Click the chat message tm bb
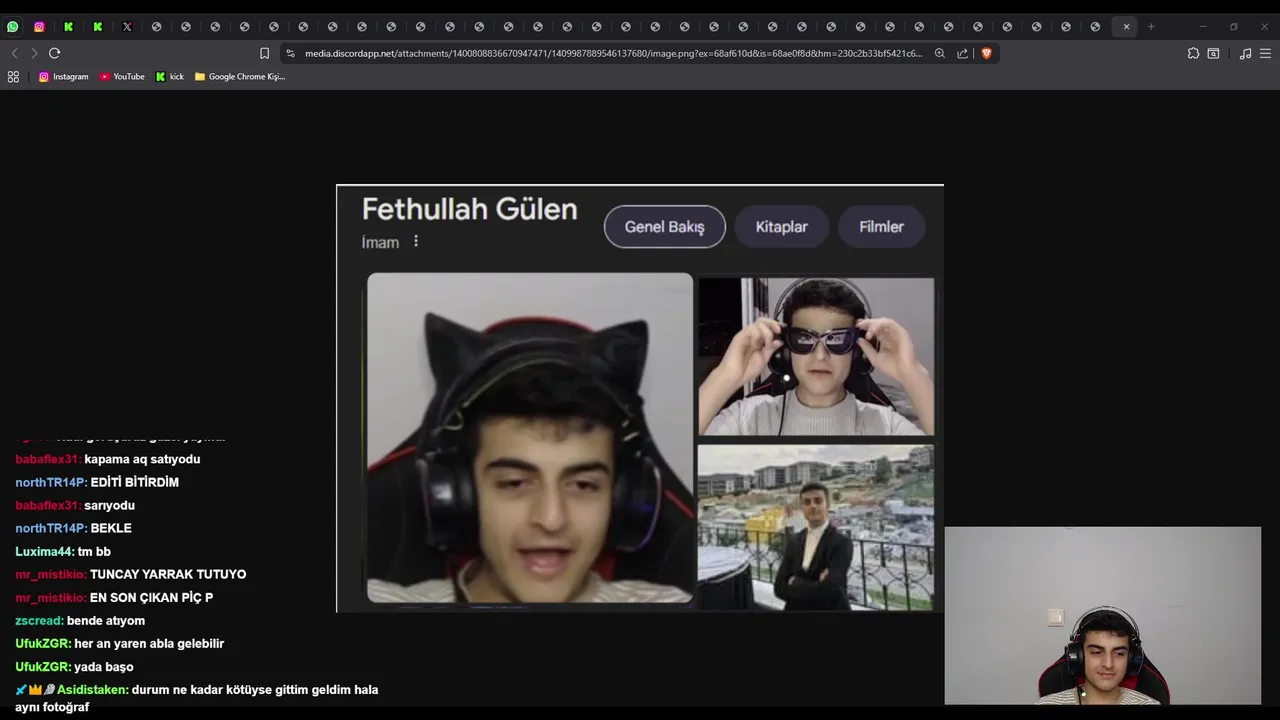Image resolution: width=1280 pixels, height=720 pixels. (94, 551)
